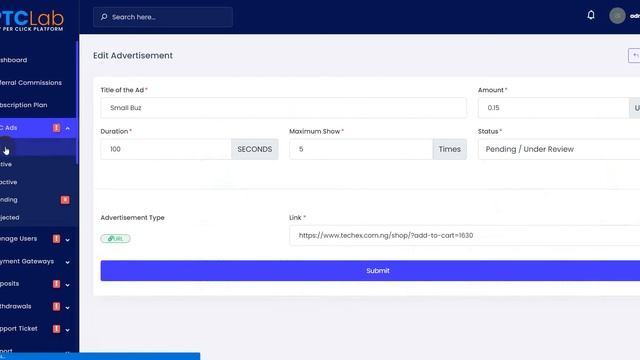The width and height of the screenshot is (640, 360).
Task: Click the Duration input field
Action: click(x=166, y=149)
